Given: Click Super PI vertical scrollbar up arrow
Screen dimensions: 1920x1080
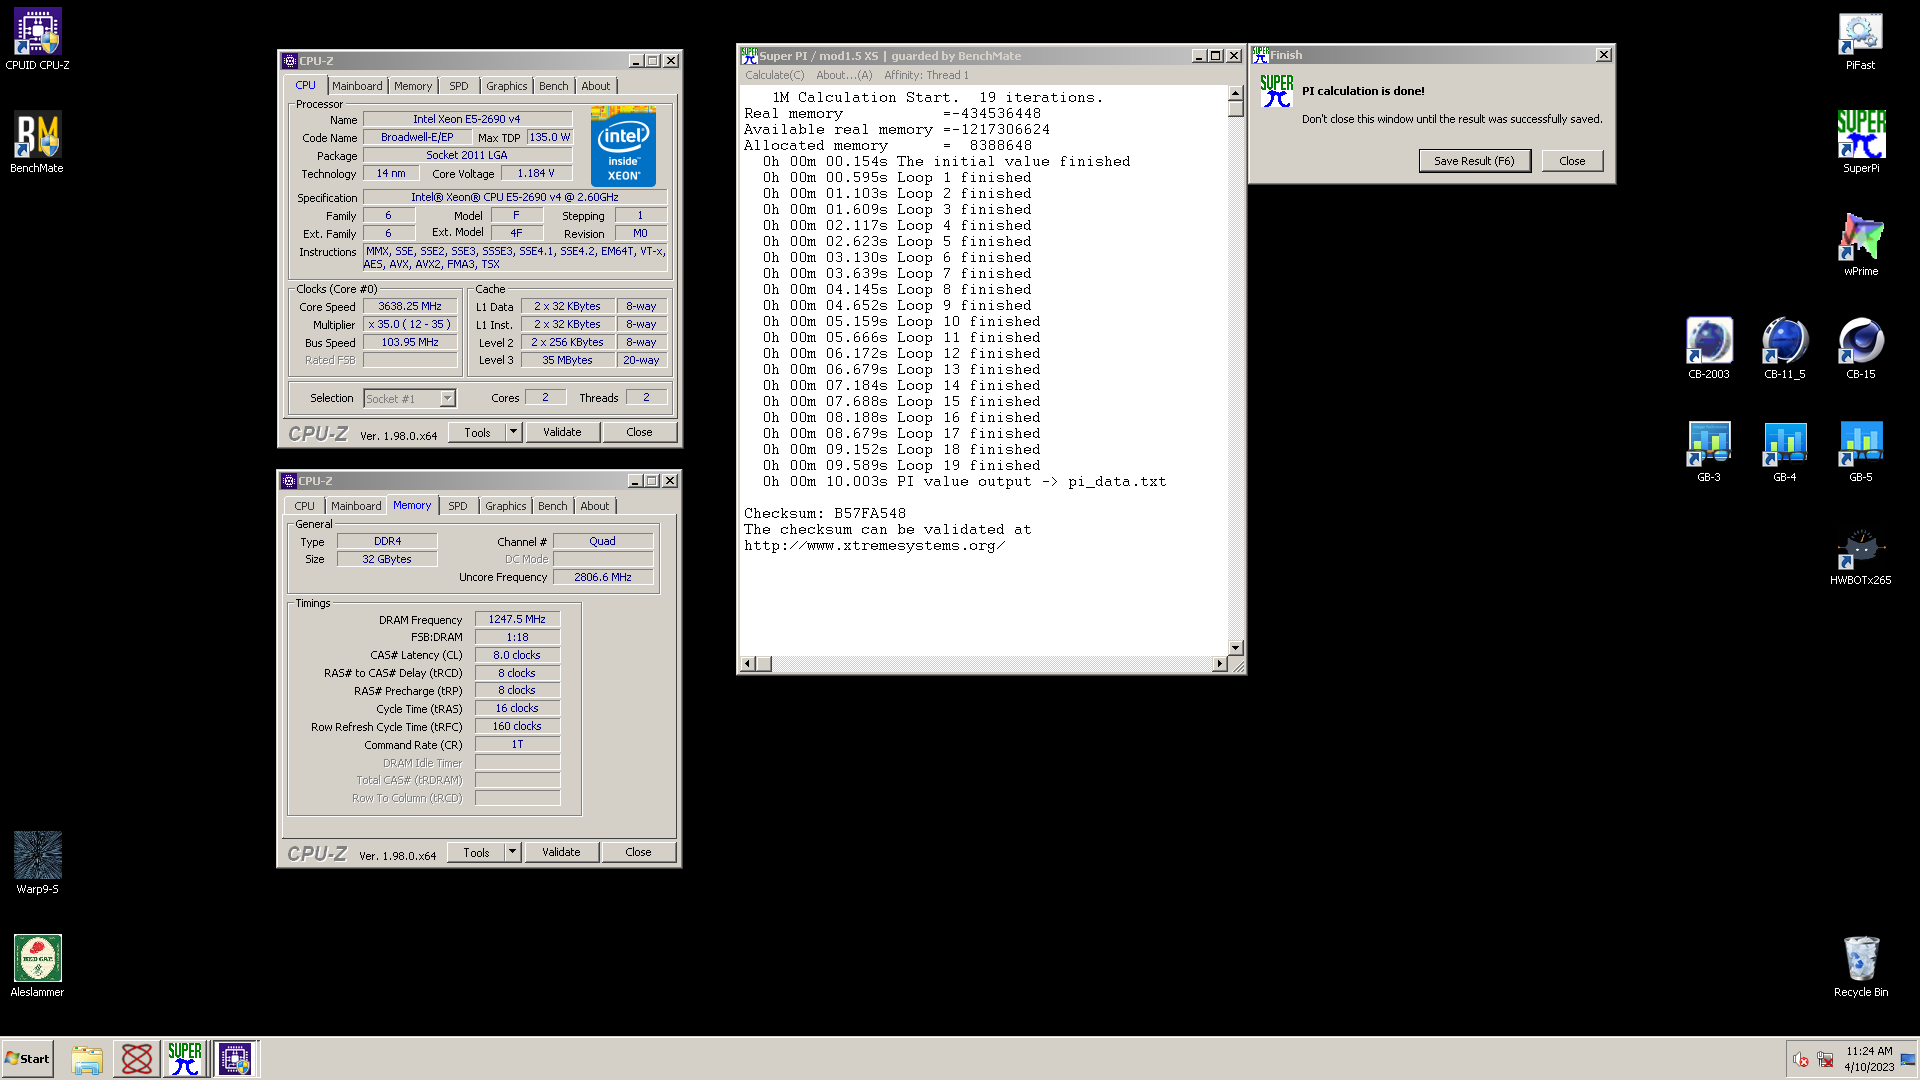Looking at the screenshot, I should pos(1236,93).
